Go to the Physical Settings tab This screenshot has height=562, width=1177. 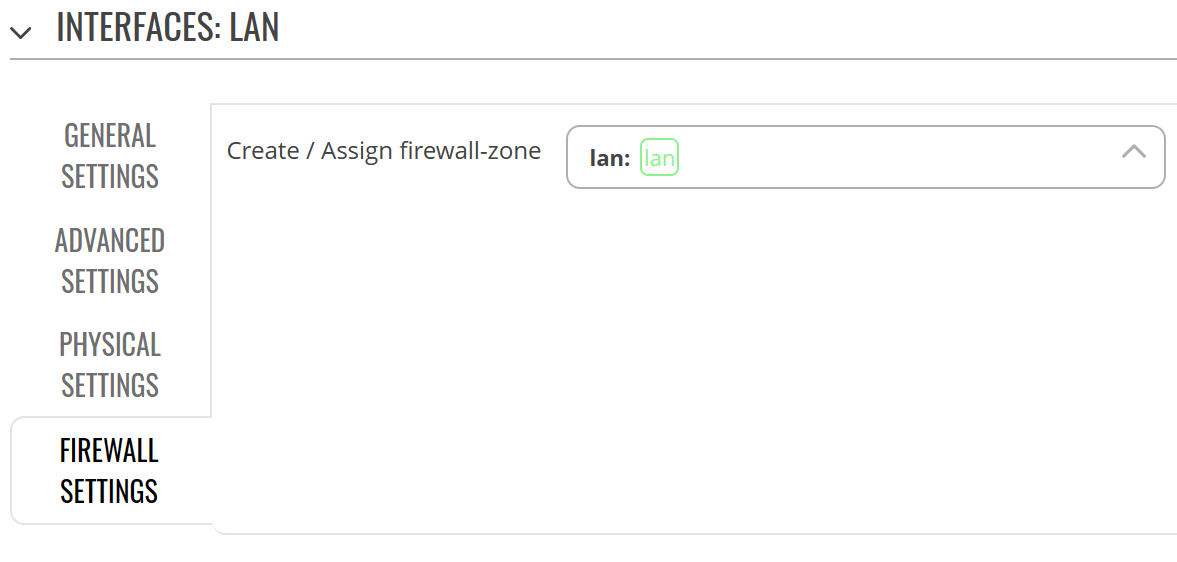[x=110, y=364]
